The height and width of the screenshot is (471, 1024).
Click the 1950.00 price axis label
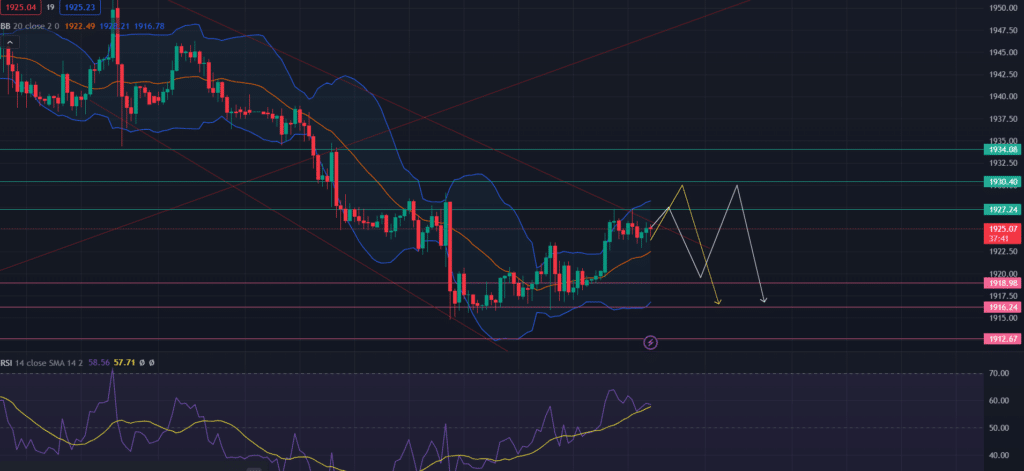point(1004,8)
